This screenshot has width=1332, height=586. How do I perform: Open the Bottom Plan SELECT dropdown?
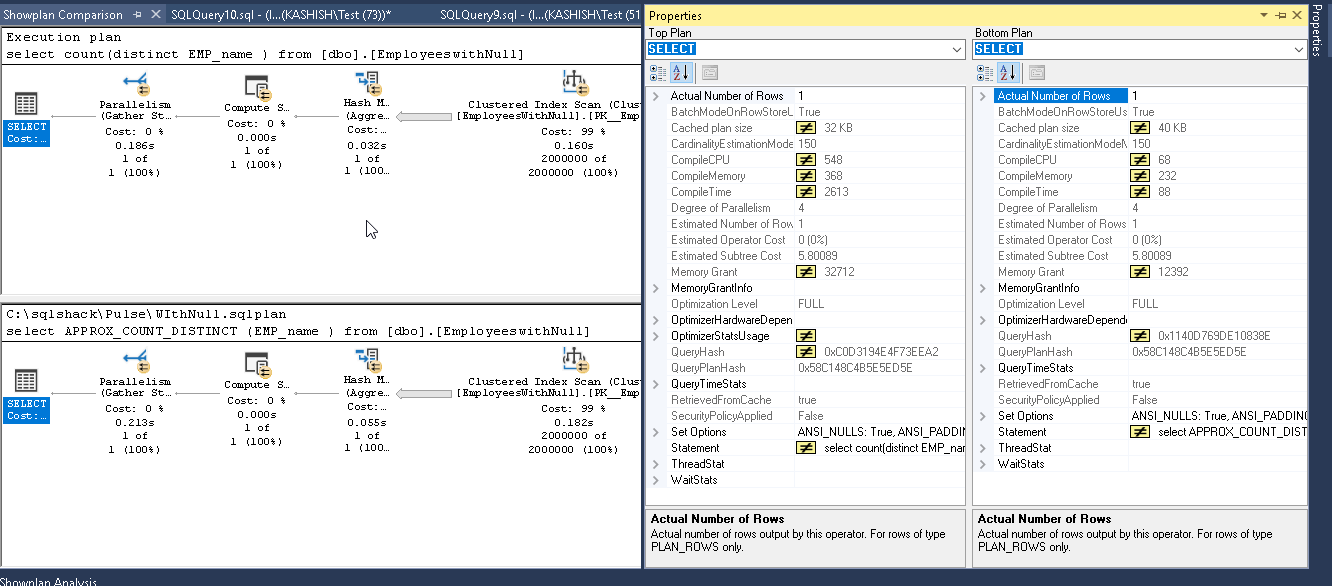tap(1299, 49)
